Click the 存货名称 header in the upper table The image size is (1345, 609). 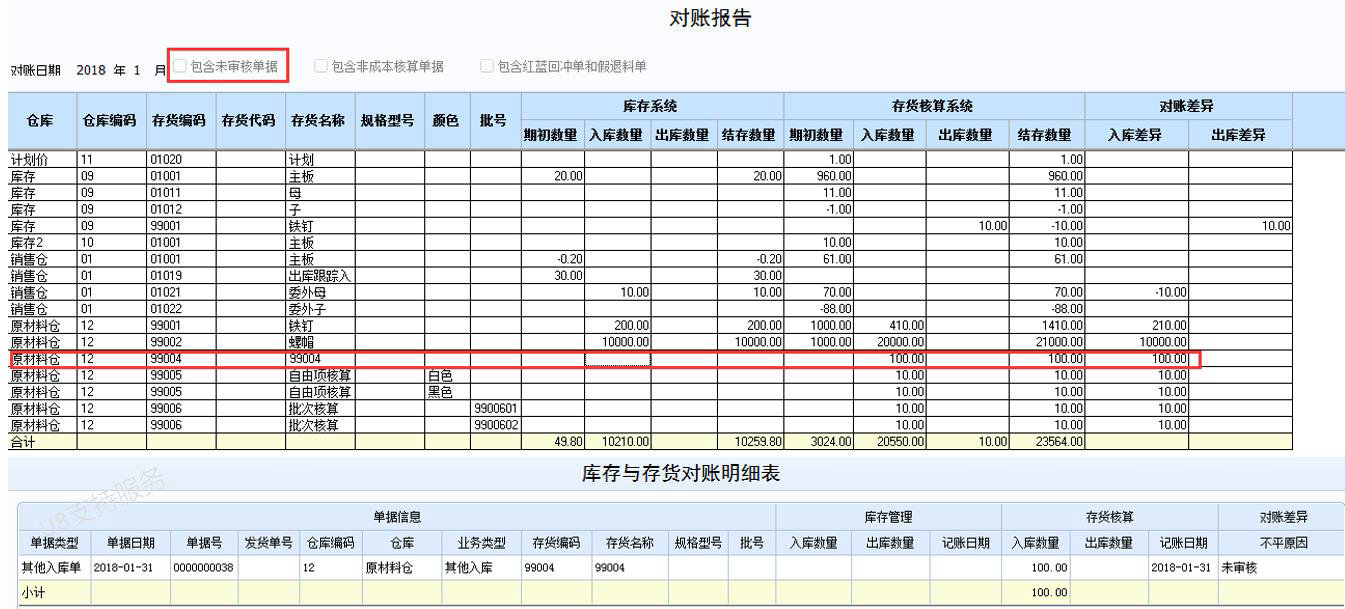pos(317,121)
